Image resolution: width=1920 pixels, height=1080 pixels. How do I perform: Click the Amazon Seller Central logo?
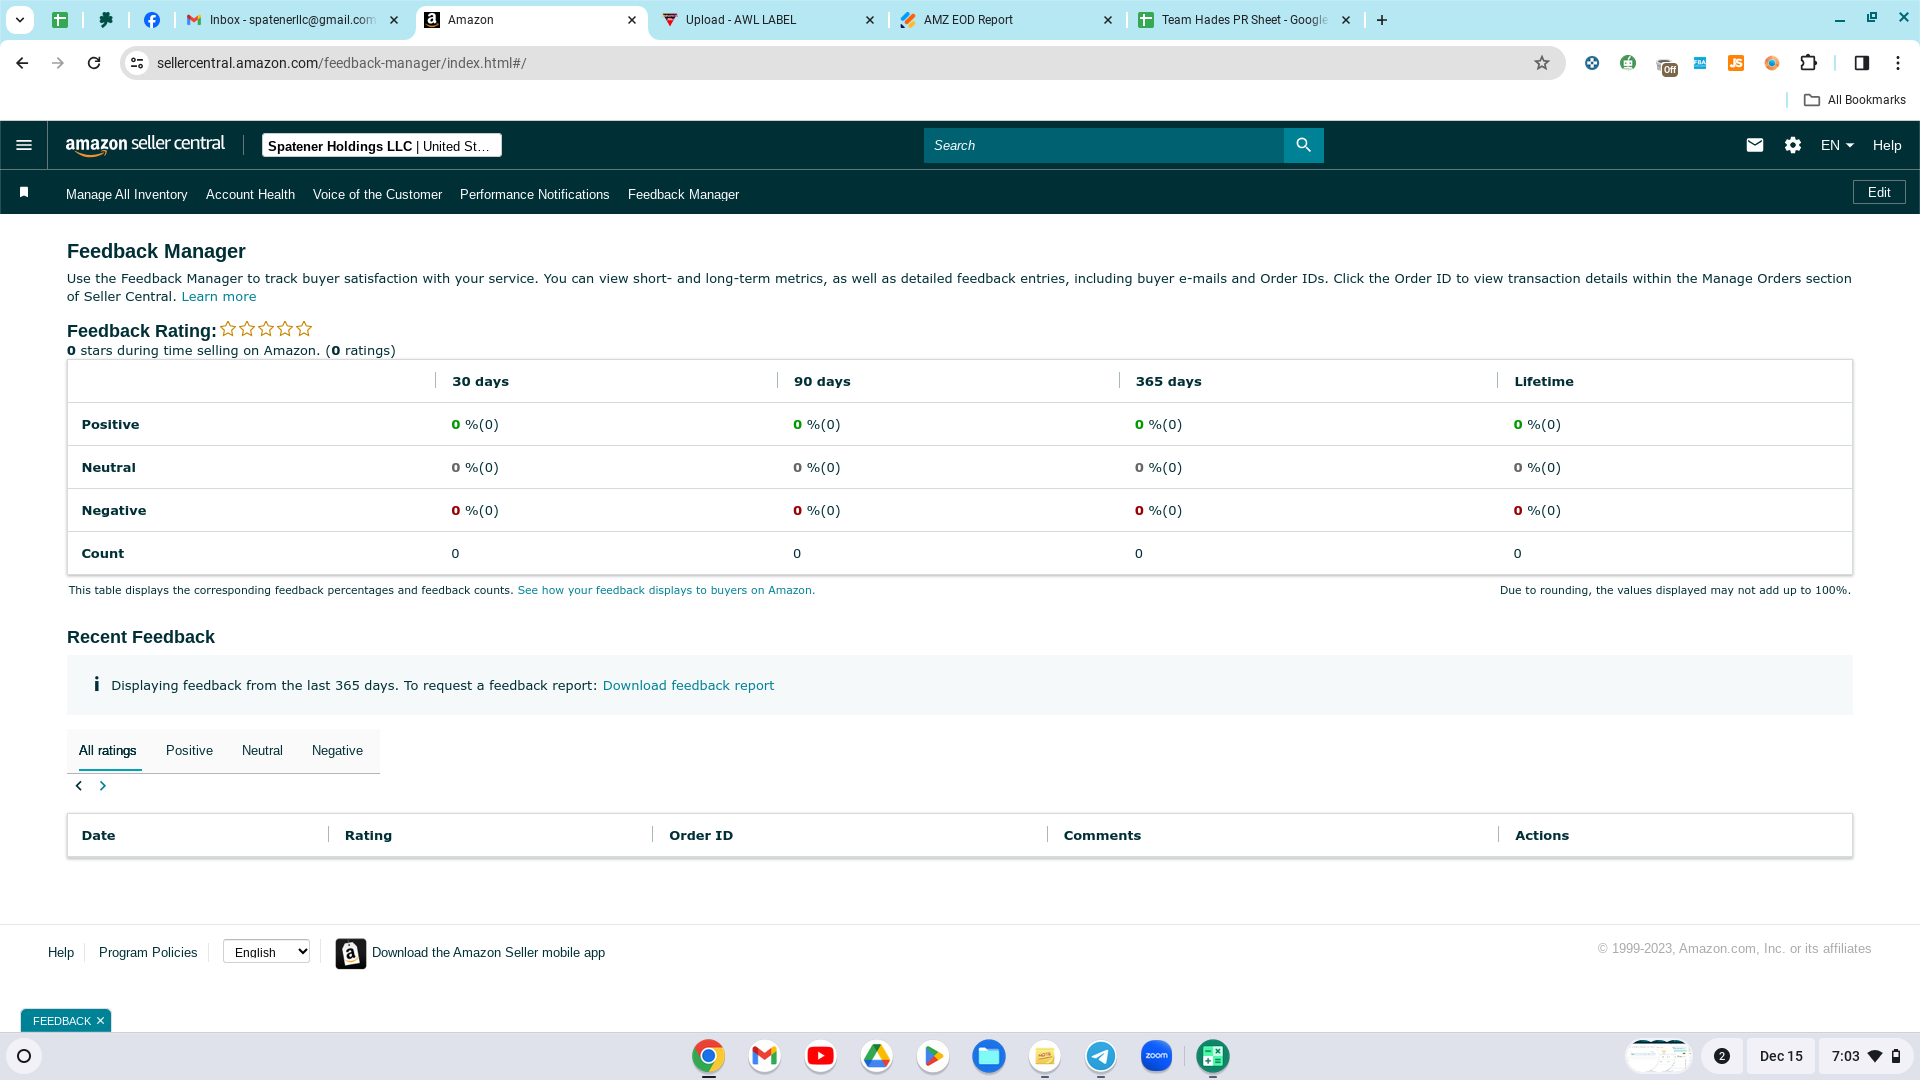coord(145,145)
